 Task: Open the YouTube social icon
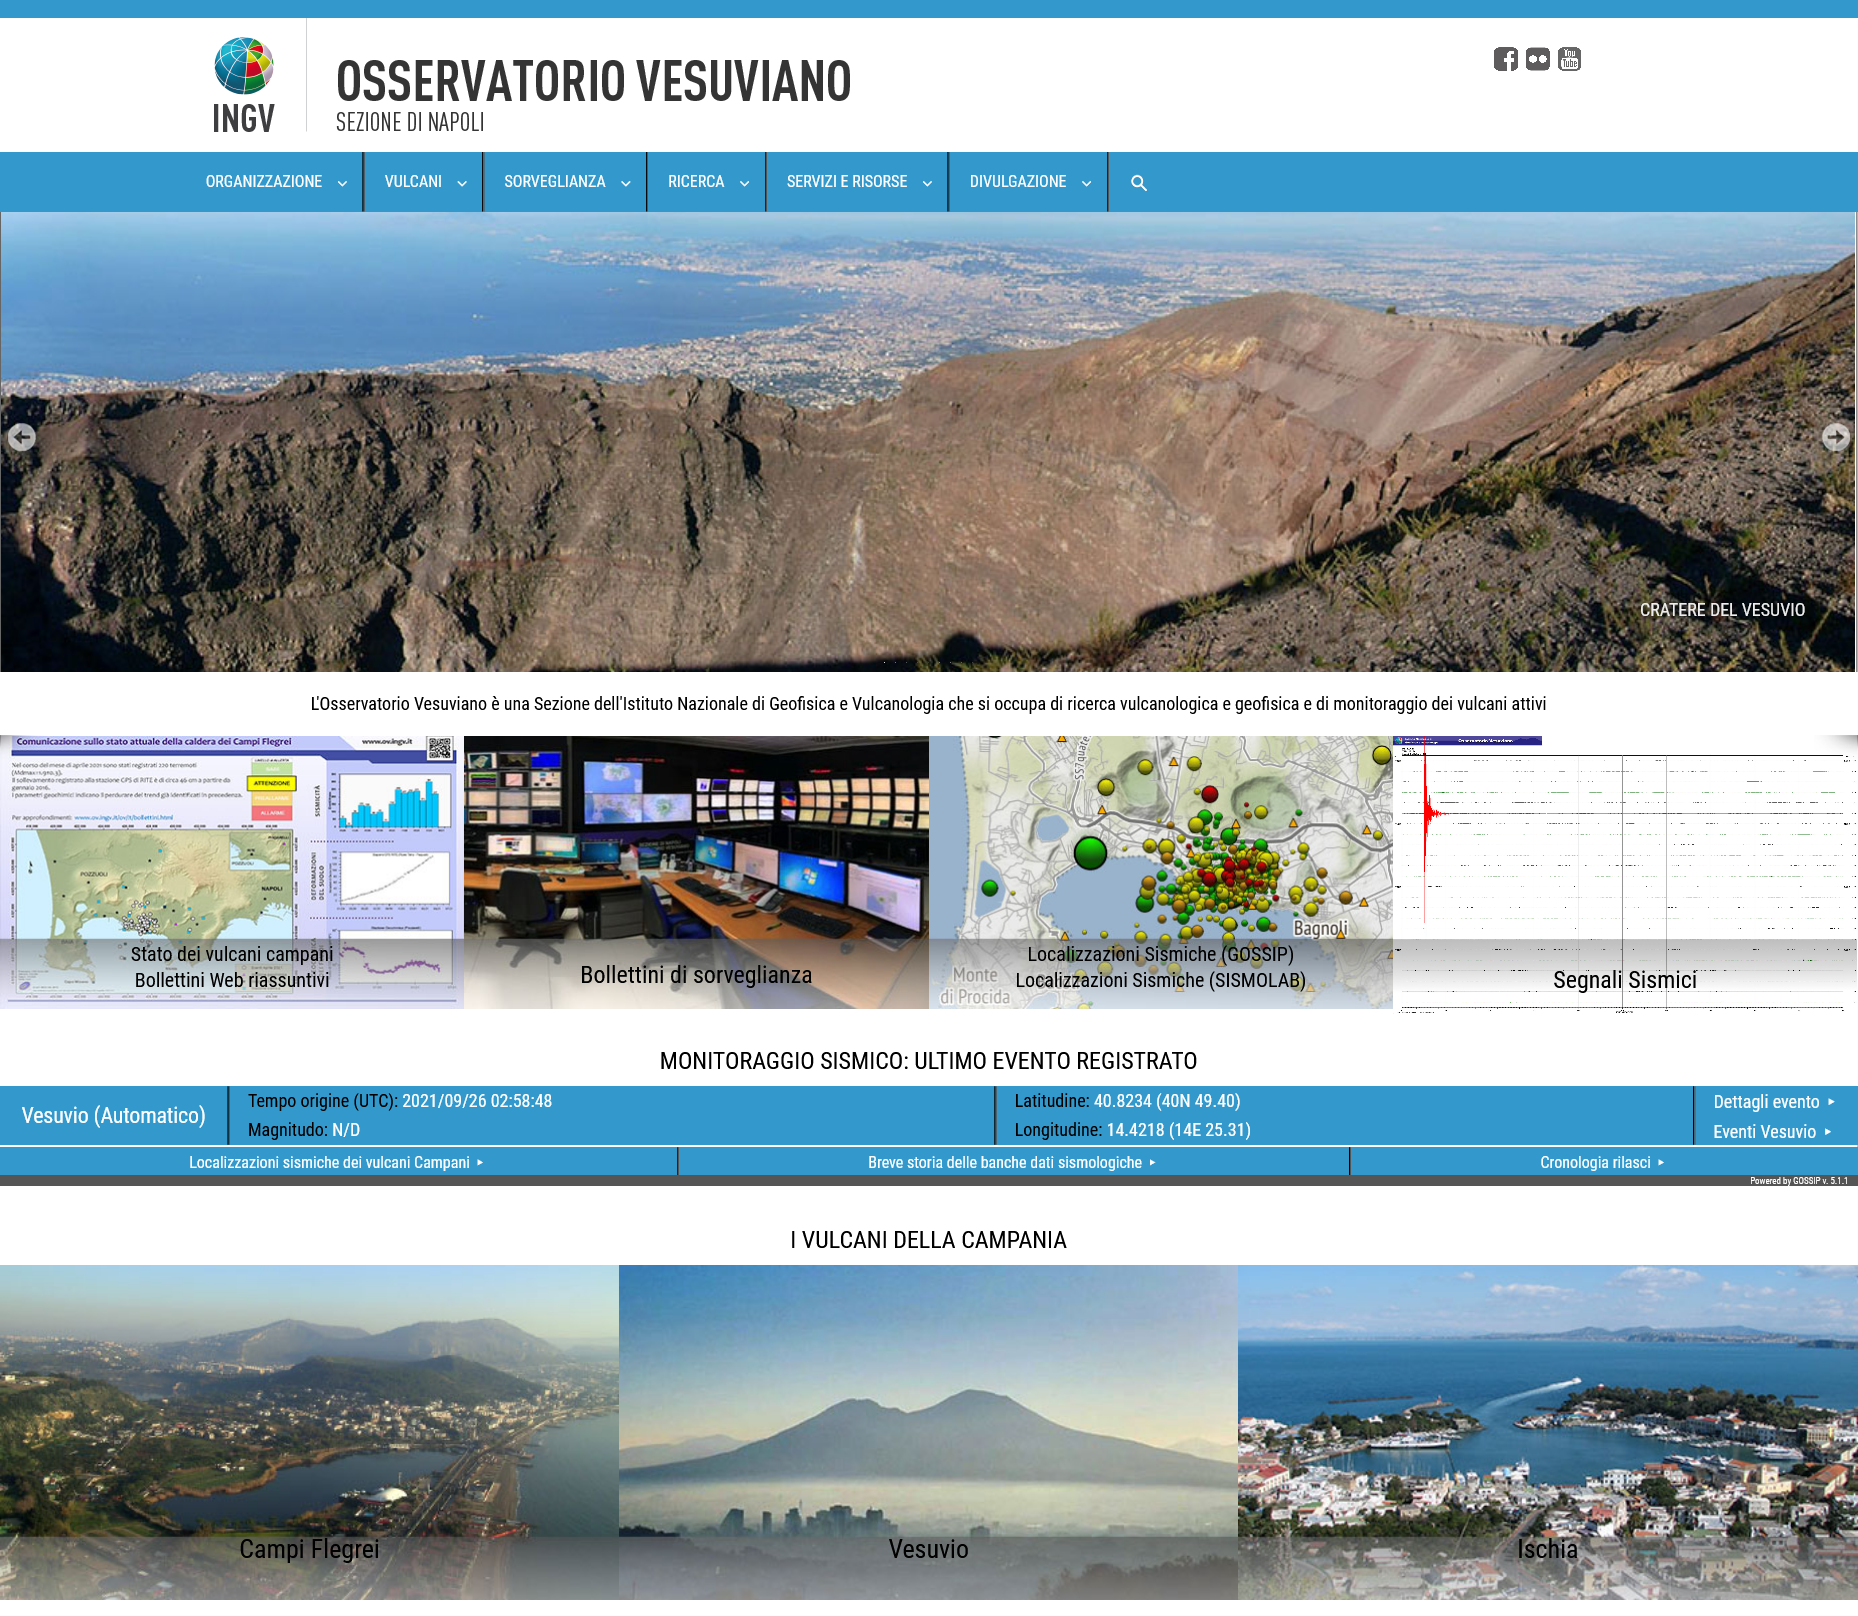pos(1569,59)
